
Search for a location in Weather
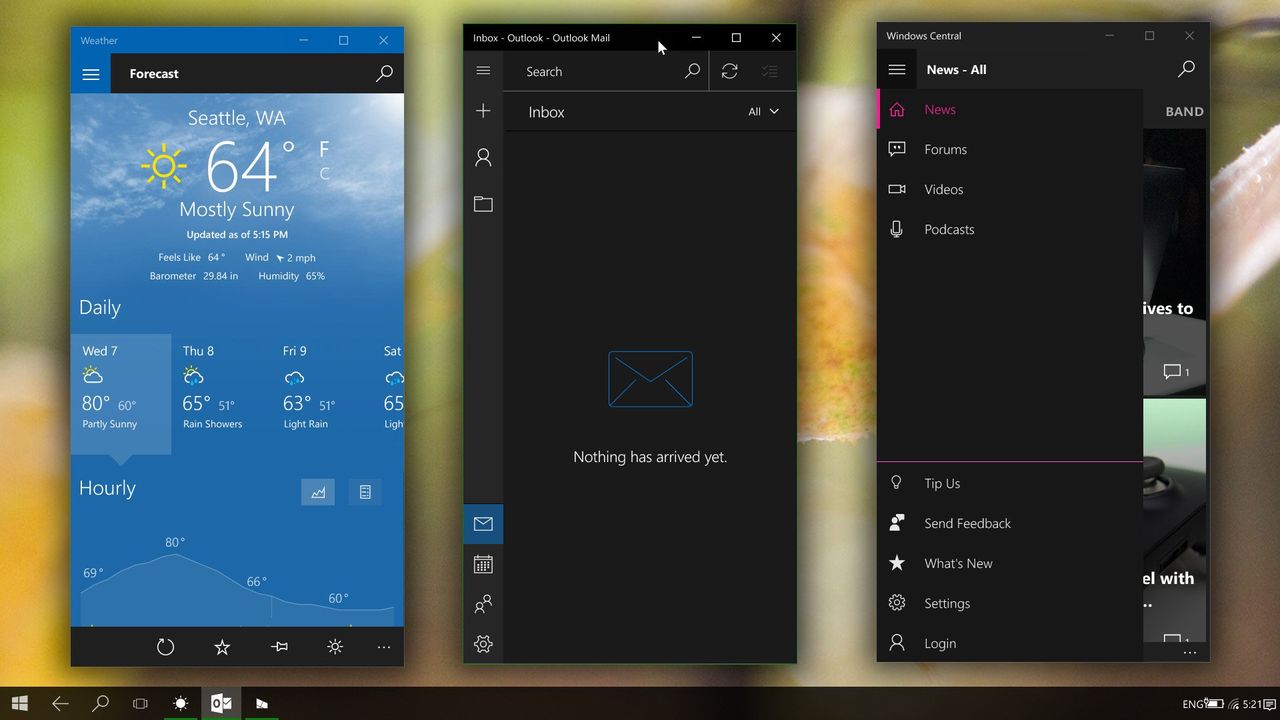point(384,74)
